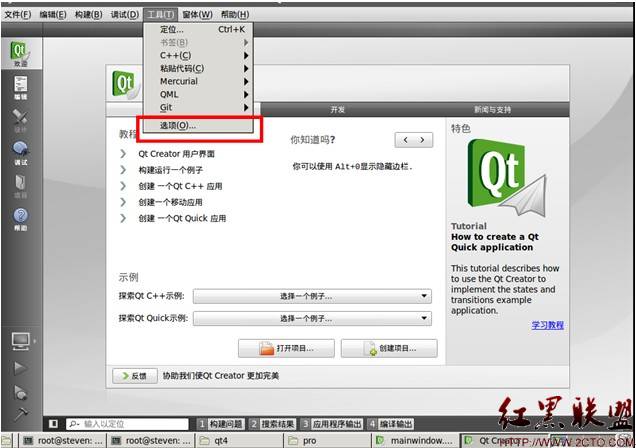
Task: Switch to mainwindow taskbar entry
Action: click(x=415, y=440)
